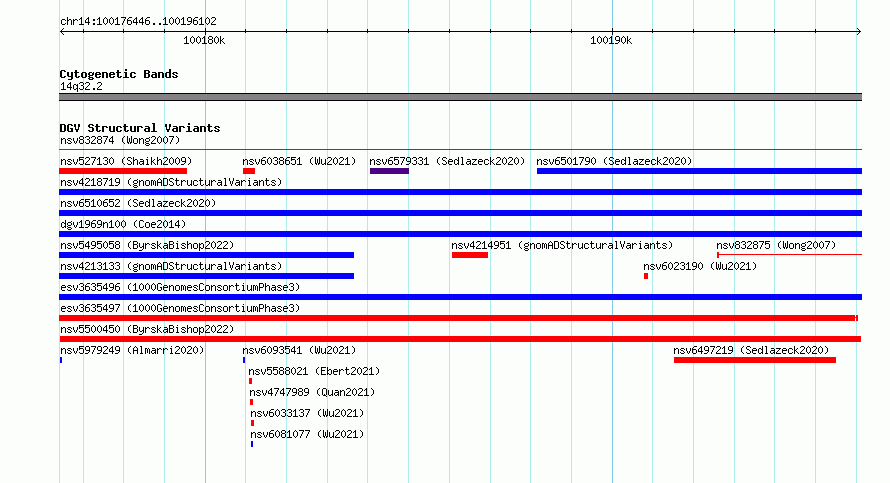890x483 pixels.
Task: Click the nsv5495058 (ByrskaBishop2022) label
Action: tap(147, 245)
